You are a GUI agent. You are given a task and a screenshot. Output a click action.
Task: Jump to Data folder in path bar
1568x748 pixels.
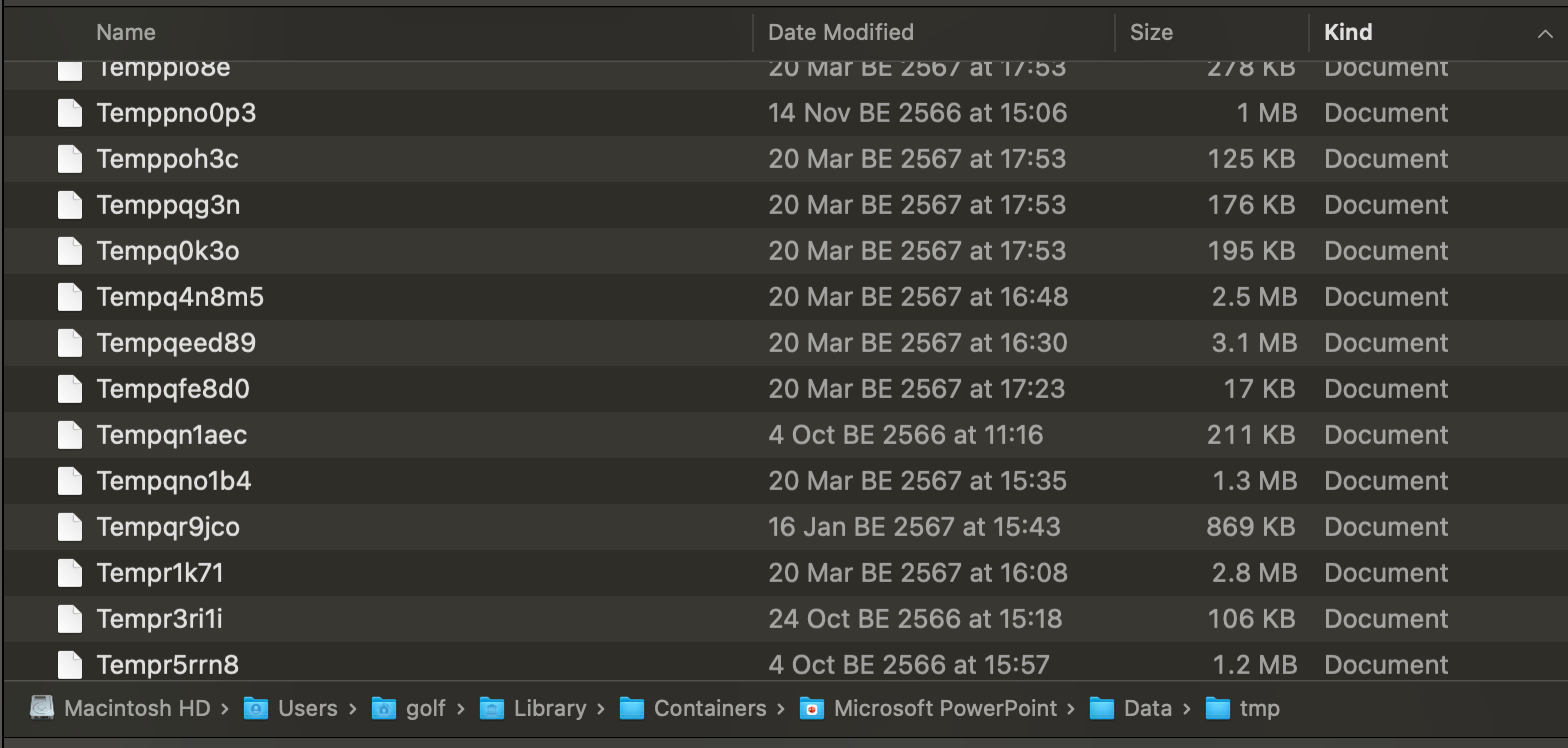1147,708
